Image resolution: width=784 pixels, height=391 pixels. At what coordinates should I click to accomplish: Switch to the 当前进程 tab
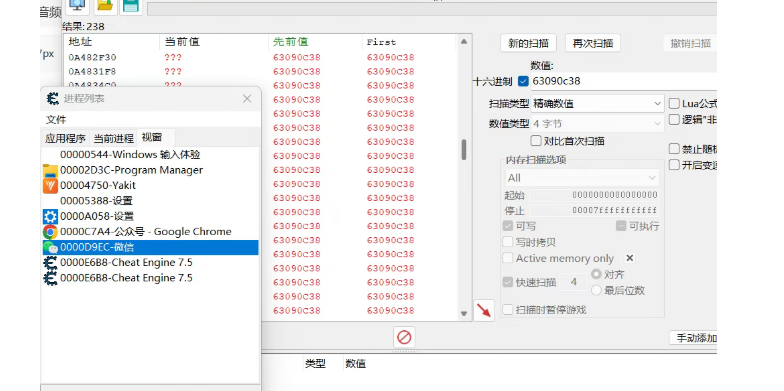tap(114, 138)
